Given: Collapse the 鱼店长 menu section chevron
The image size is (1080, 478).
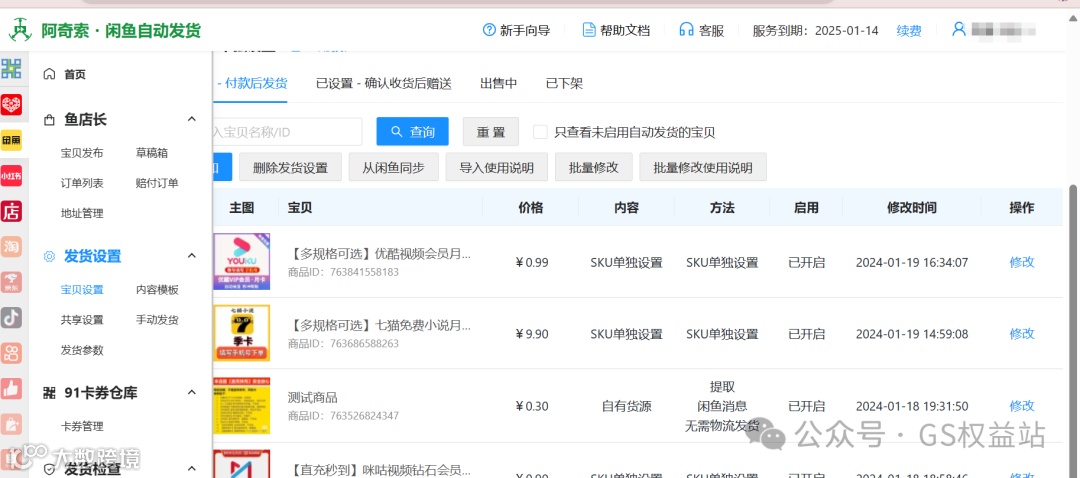Looking at the screenshot, I should pyautogui.click(x=192, y=119).
